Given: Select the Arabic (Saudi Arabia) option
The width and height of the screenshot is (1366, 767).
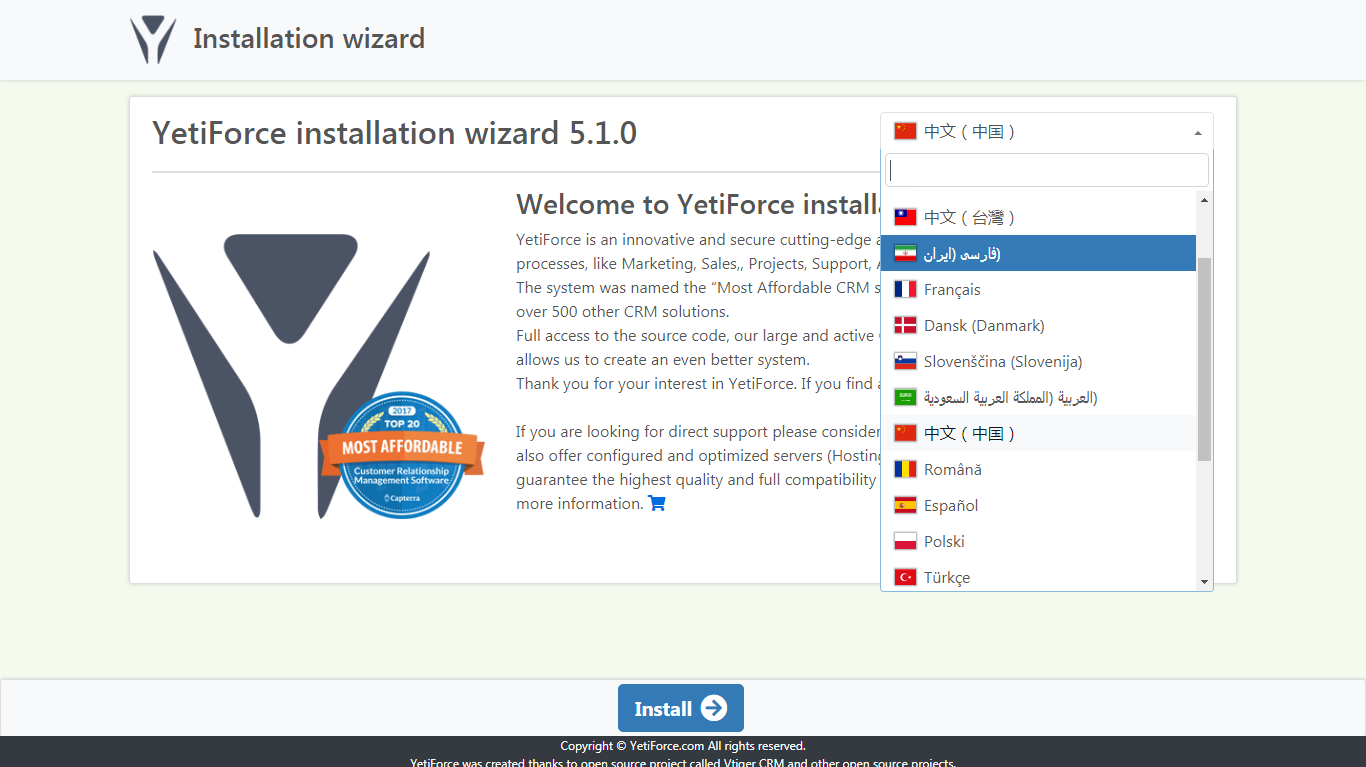Looking at the screenshot, I should 1038,397.
